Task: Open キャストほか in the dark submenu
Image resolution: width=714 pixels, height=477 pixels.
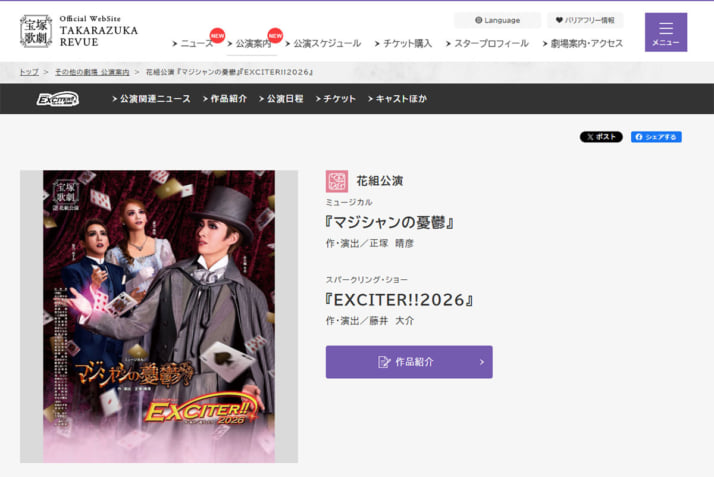Action: 398,99
